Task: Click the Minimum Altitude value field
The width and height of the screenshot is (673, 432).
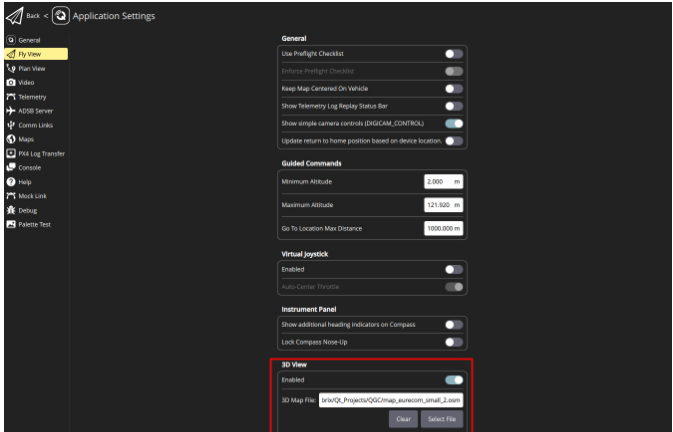Action: [x=443, y=183]
